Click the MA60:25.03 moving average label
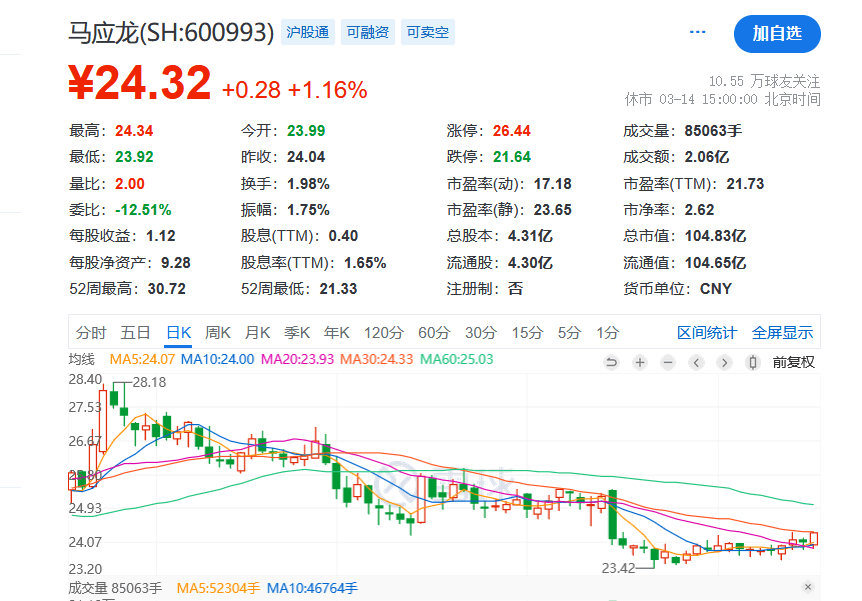 point(457,360)
